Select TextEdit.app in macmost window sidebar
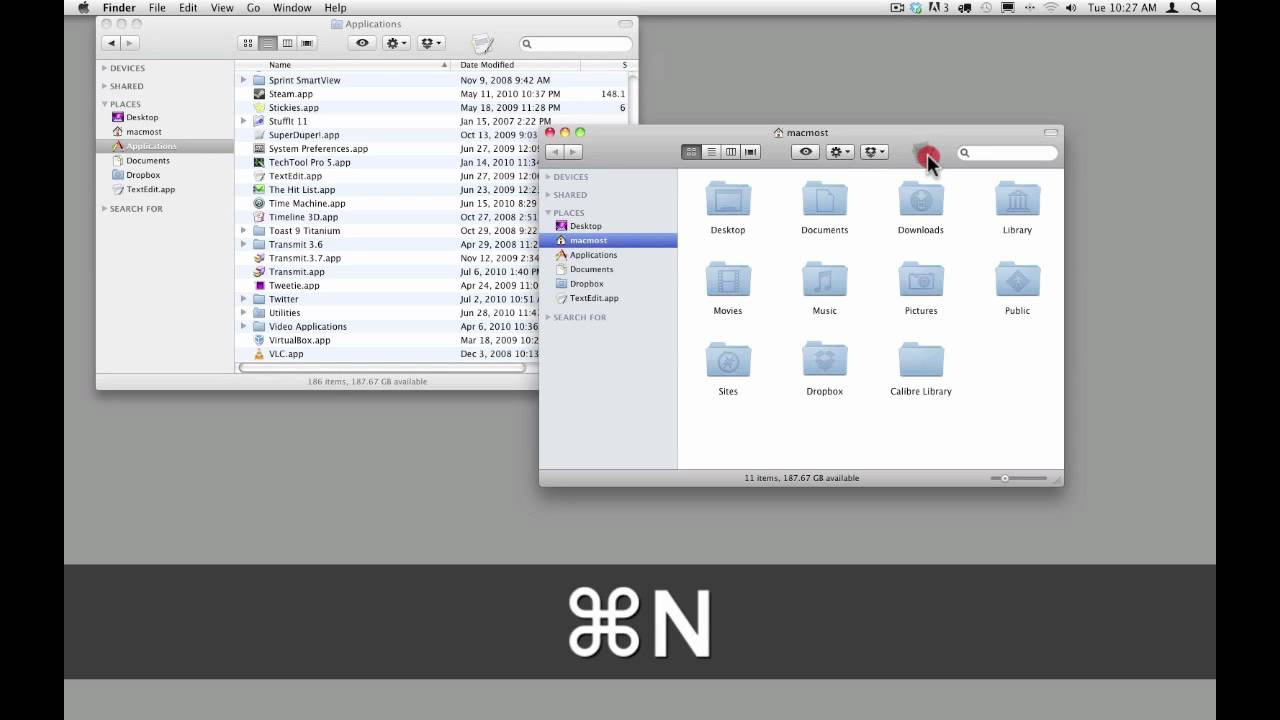This screenshot has width=1280, height=720. 594,298
